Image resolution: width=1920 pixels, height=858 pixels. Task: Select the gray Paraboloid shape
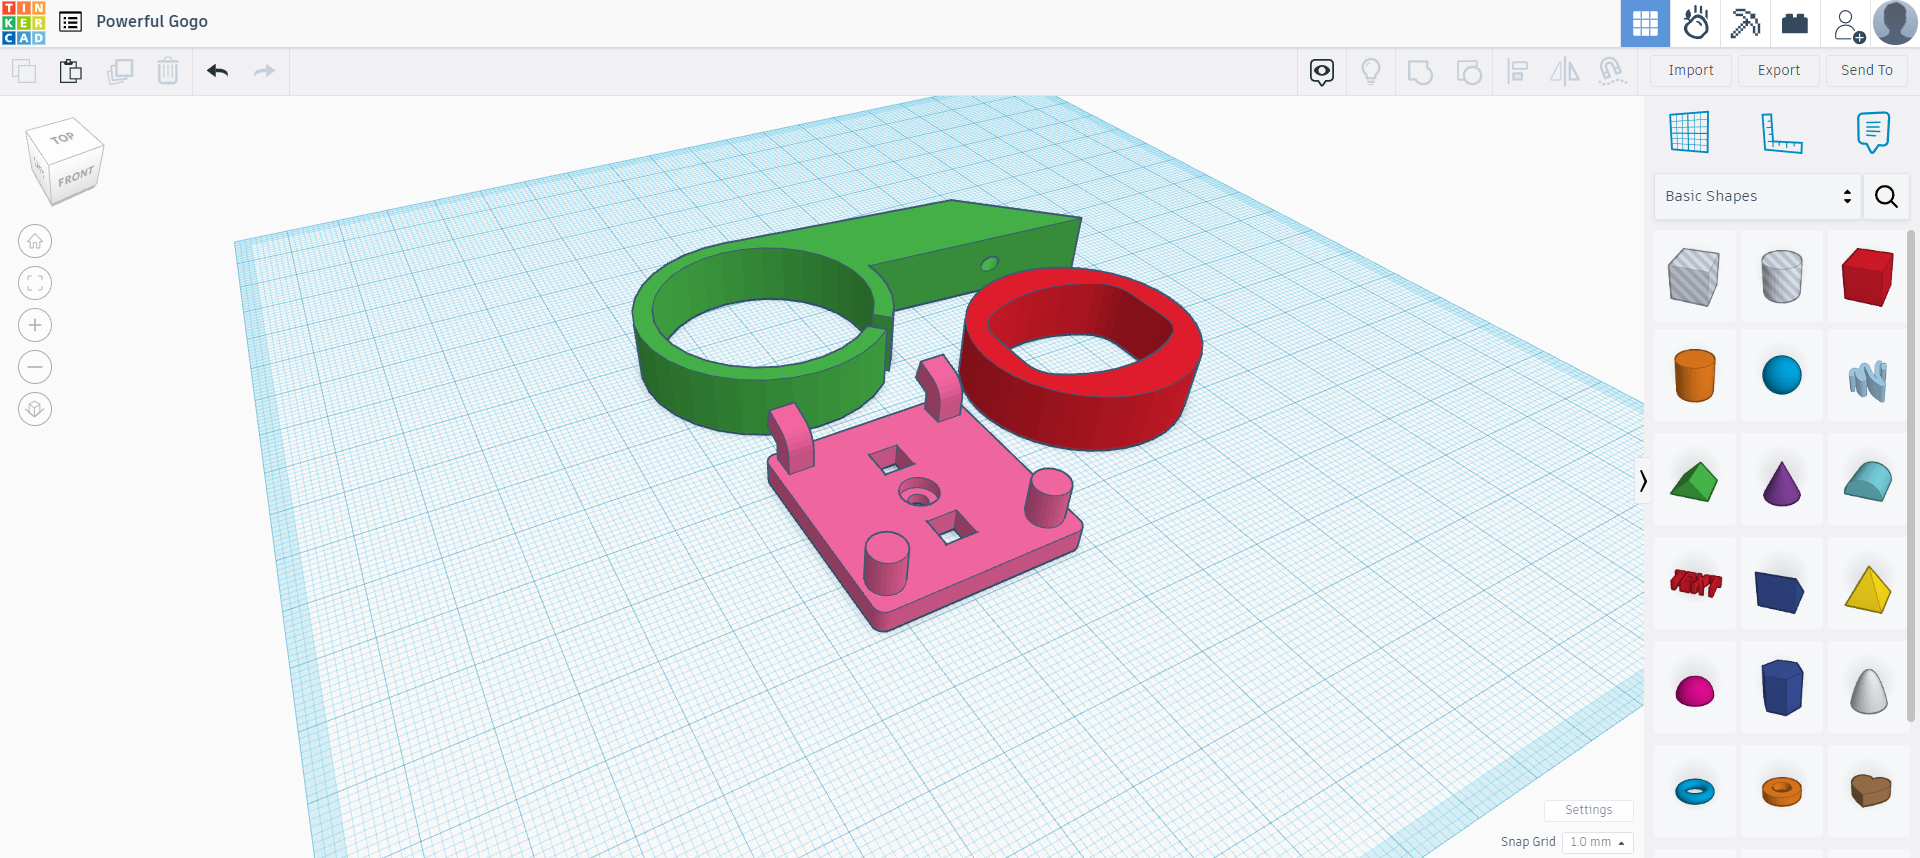1867,690
